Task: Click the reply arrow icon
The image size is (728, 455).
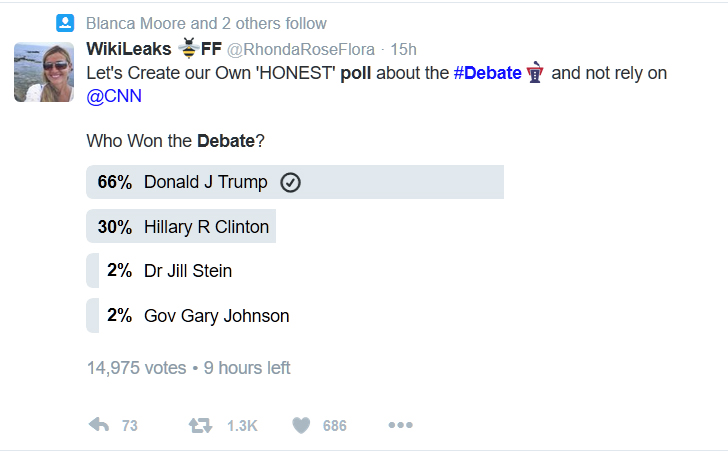Action: click(x=99, y=425)
